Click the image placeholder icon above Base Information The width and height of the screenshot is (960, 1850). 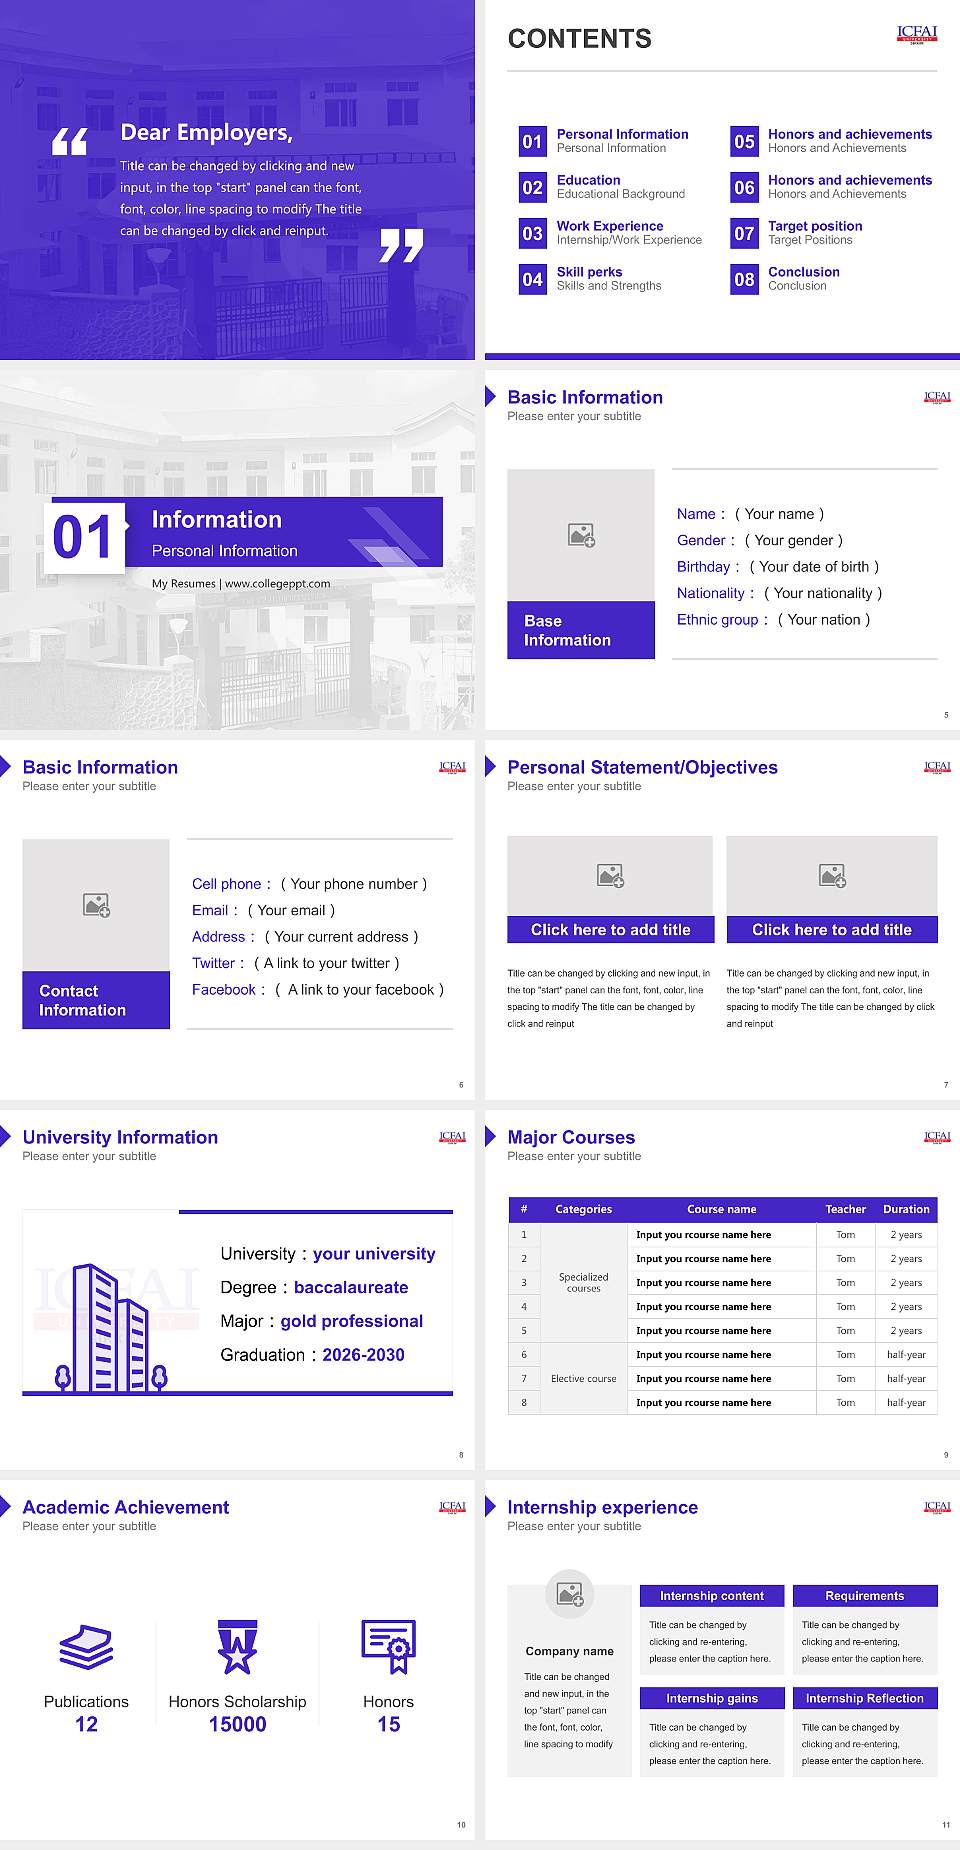coord(581,535)
